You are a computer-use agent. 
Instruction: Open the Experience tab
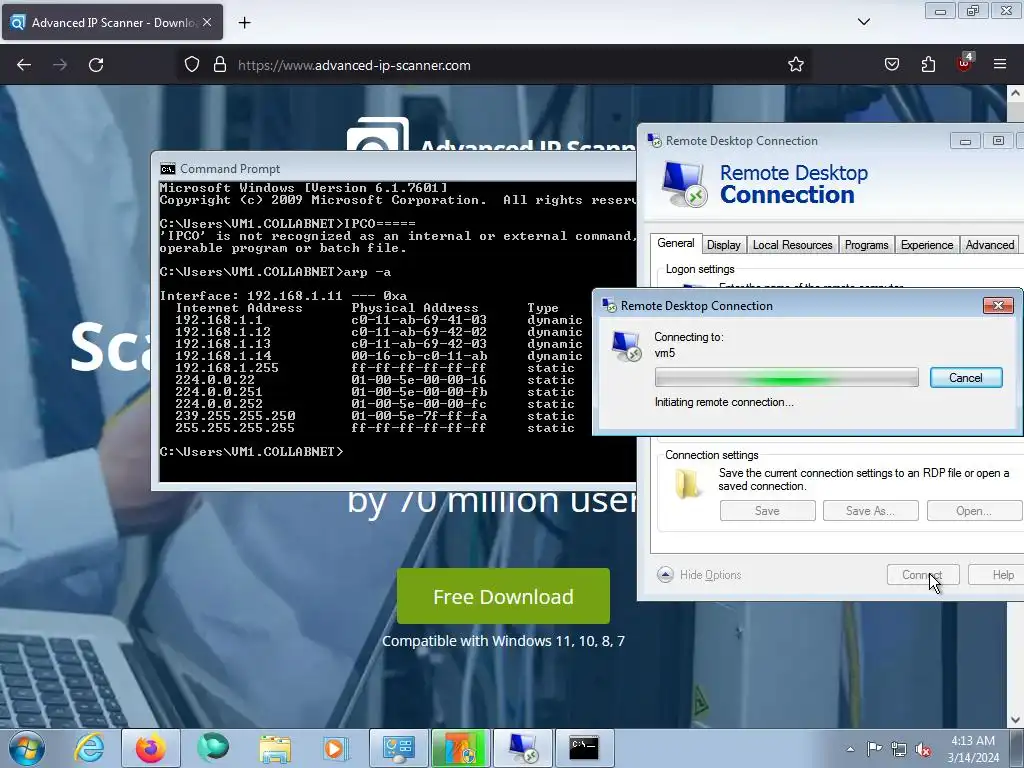(927, 245)
